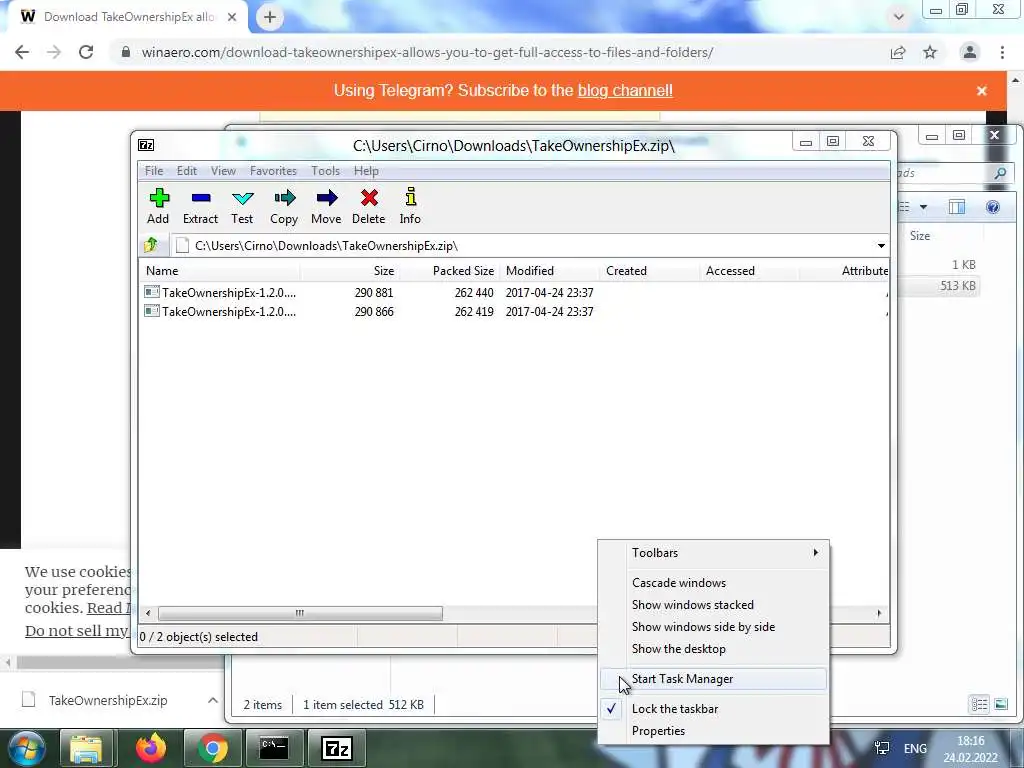
Task: Open the Chrome profile icon
Action: tap(970, 52)
